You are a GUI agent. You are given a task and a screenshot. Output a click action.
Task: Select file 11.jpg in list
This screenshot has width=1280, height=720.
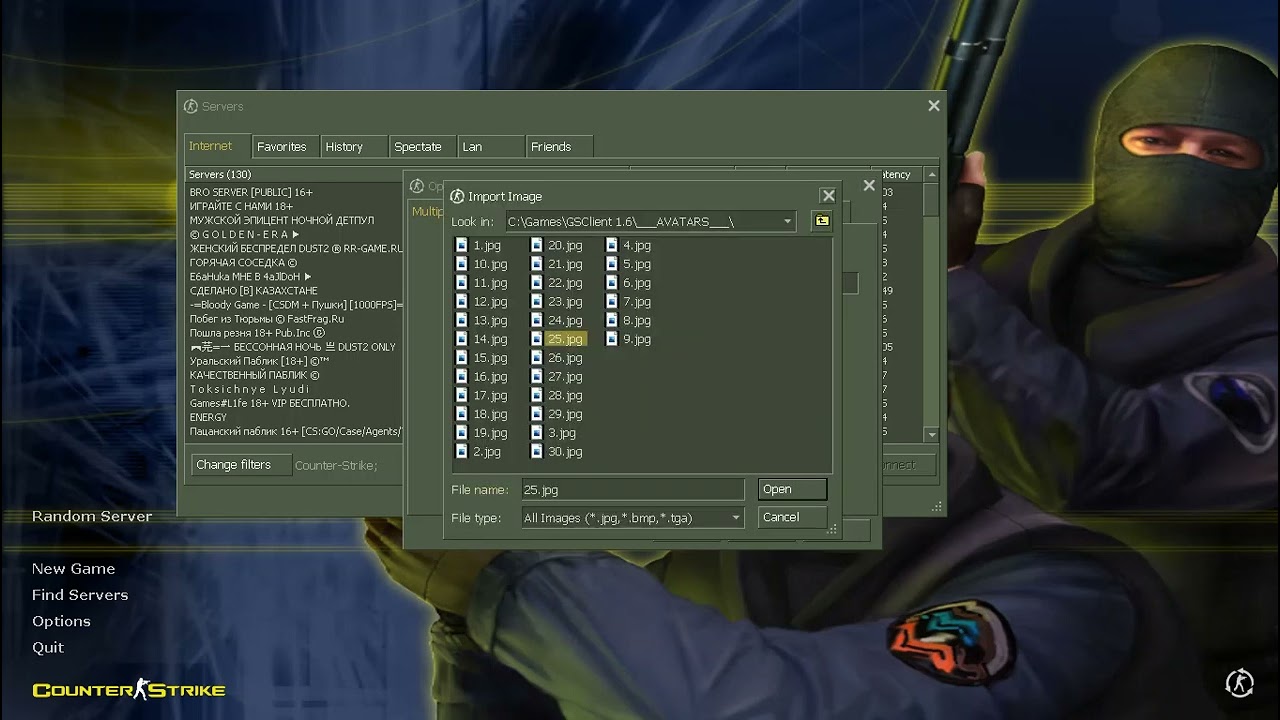click(x=490, y=283)
